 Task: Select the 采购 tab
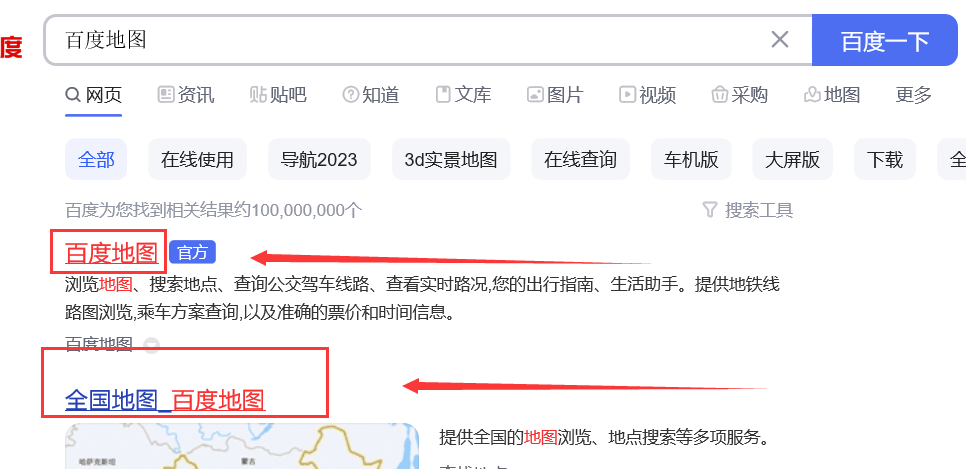[739, 95]
